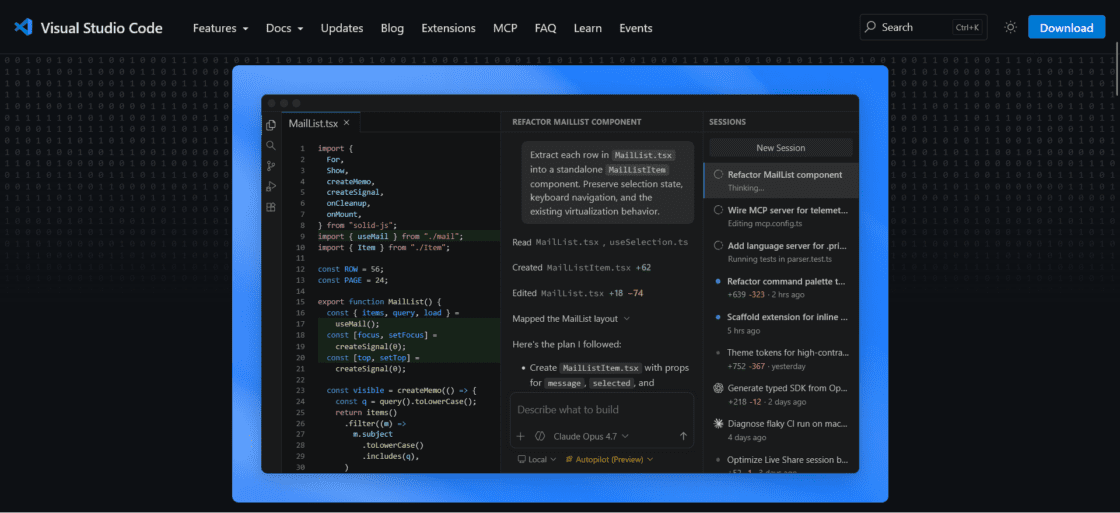
Task: Open the Learn nav item
Action: coord(587,28)
